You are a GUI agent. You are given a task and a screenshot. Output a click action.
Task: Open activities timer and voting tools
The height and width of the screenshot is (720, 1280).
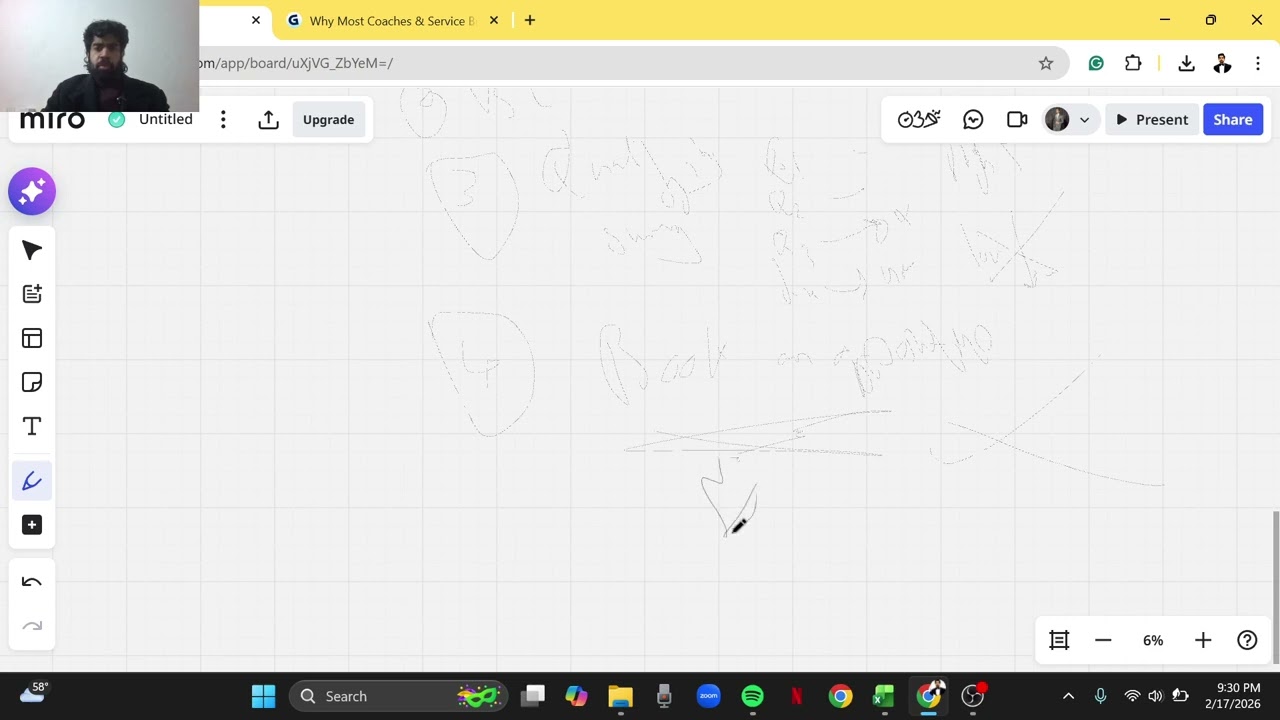919,119
